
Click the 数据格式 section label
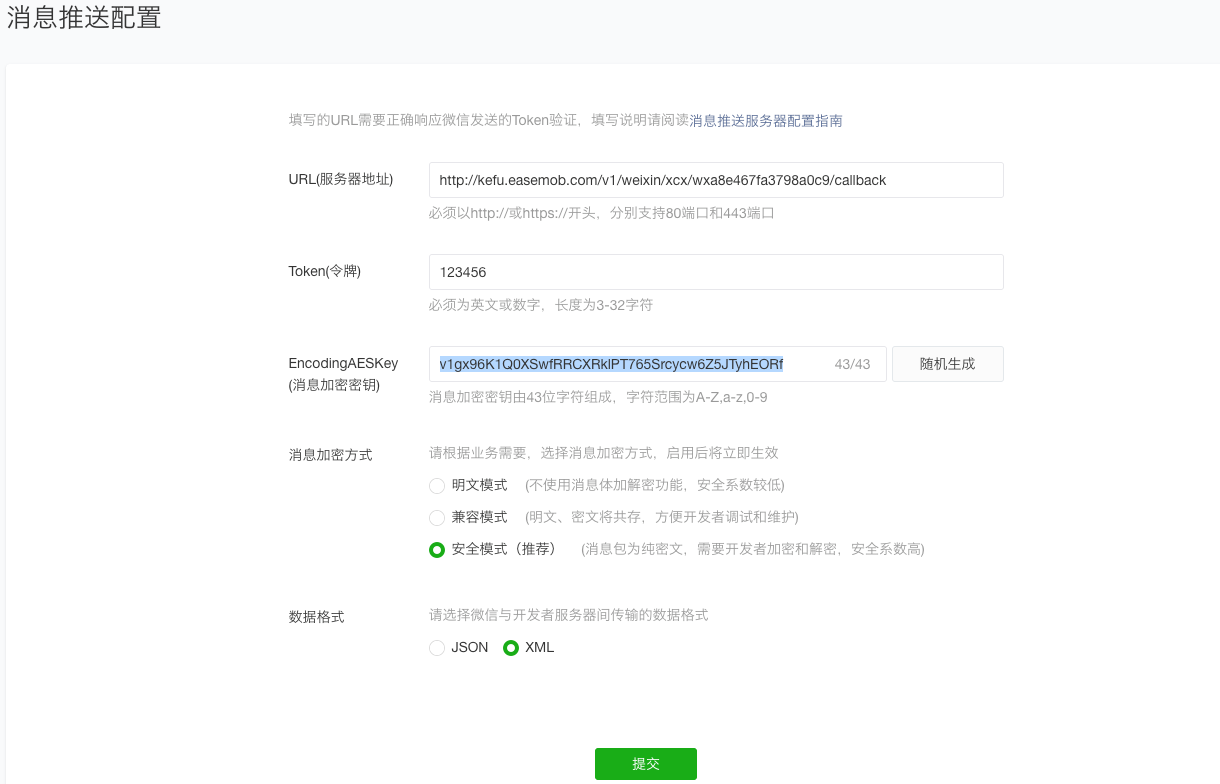coord(316,617)
